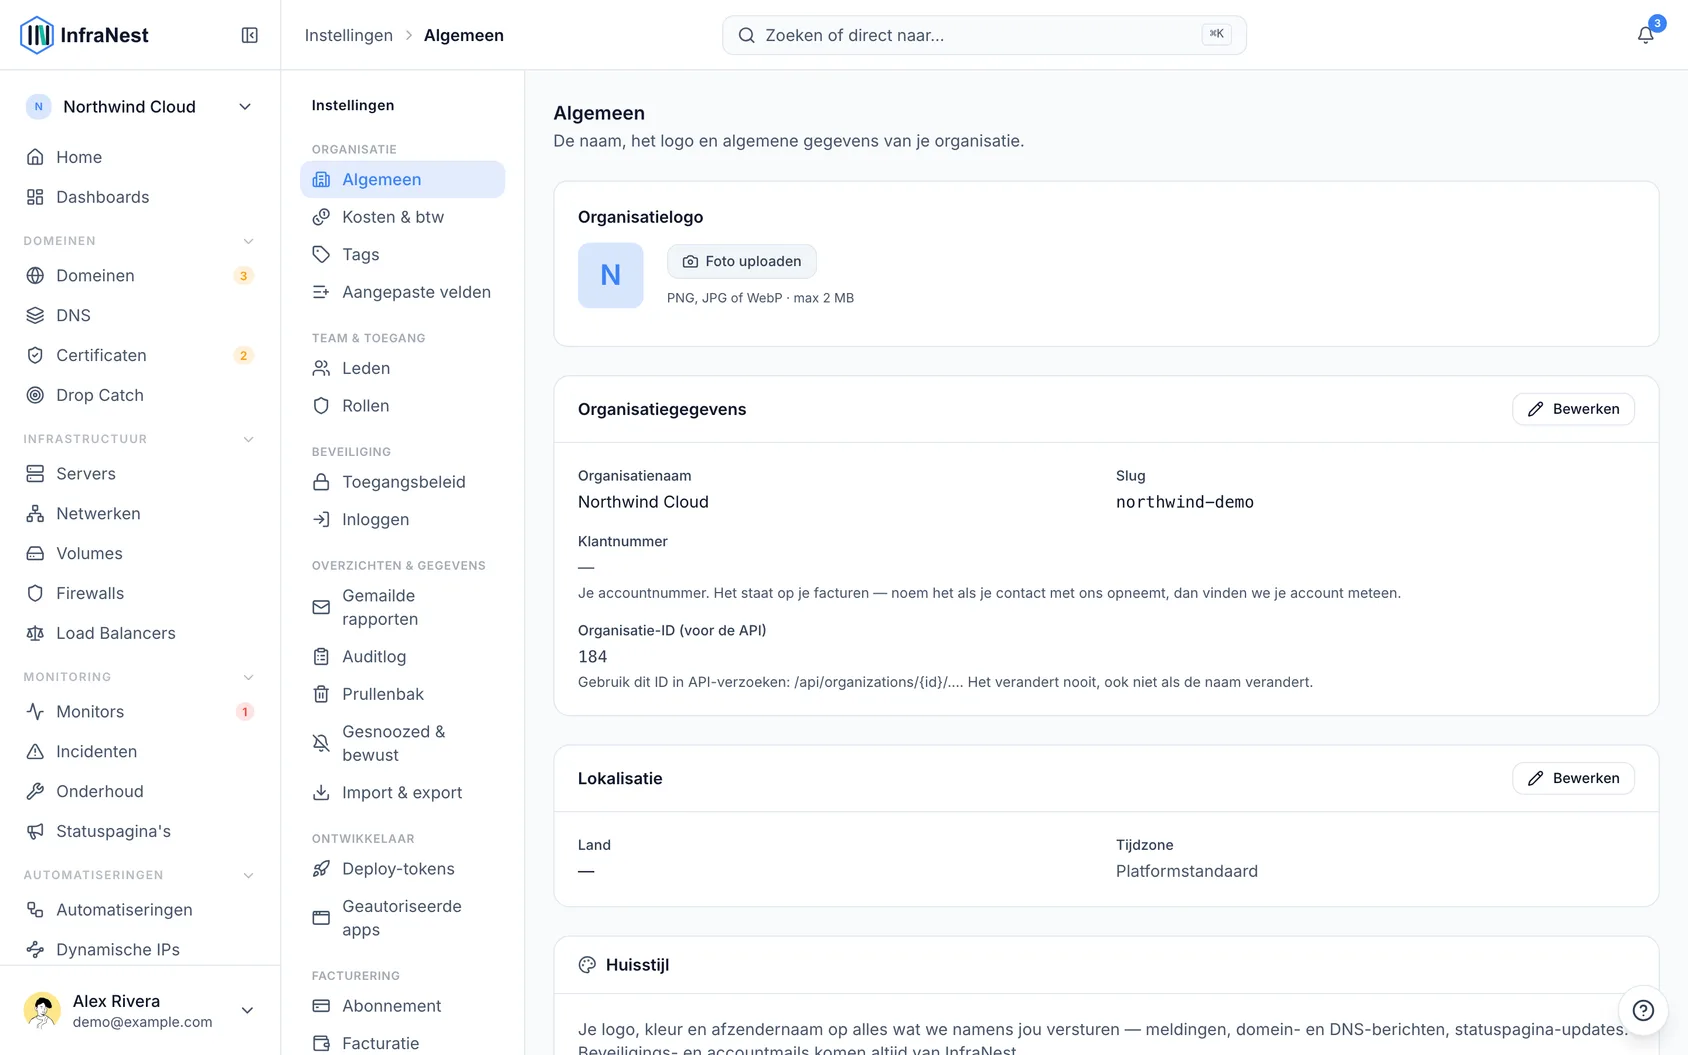1688x1055 pixels.
Task: Edit Organisatiegegevens with Bewerken
Action: 1573,409
